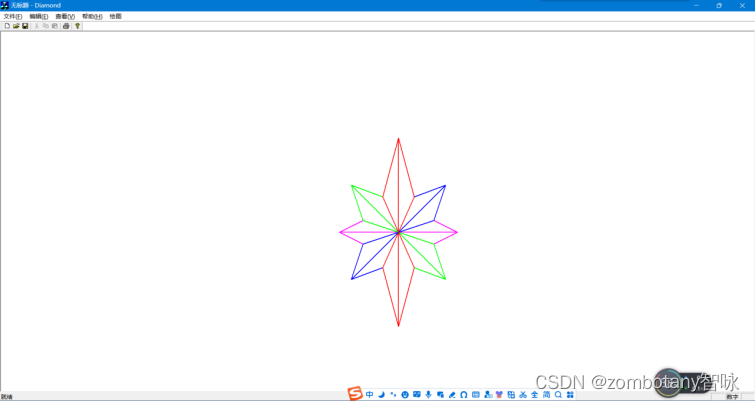Screen dimensions: 755x402
Task: Click the About help toolbar icon
Action: [78, 26]
